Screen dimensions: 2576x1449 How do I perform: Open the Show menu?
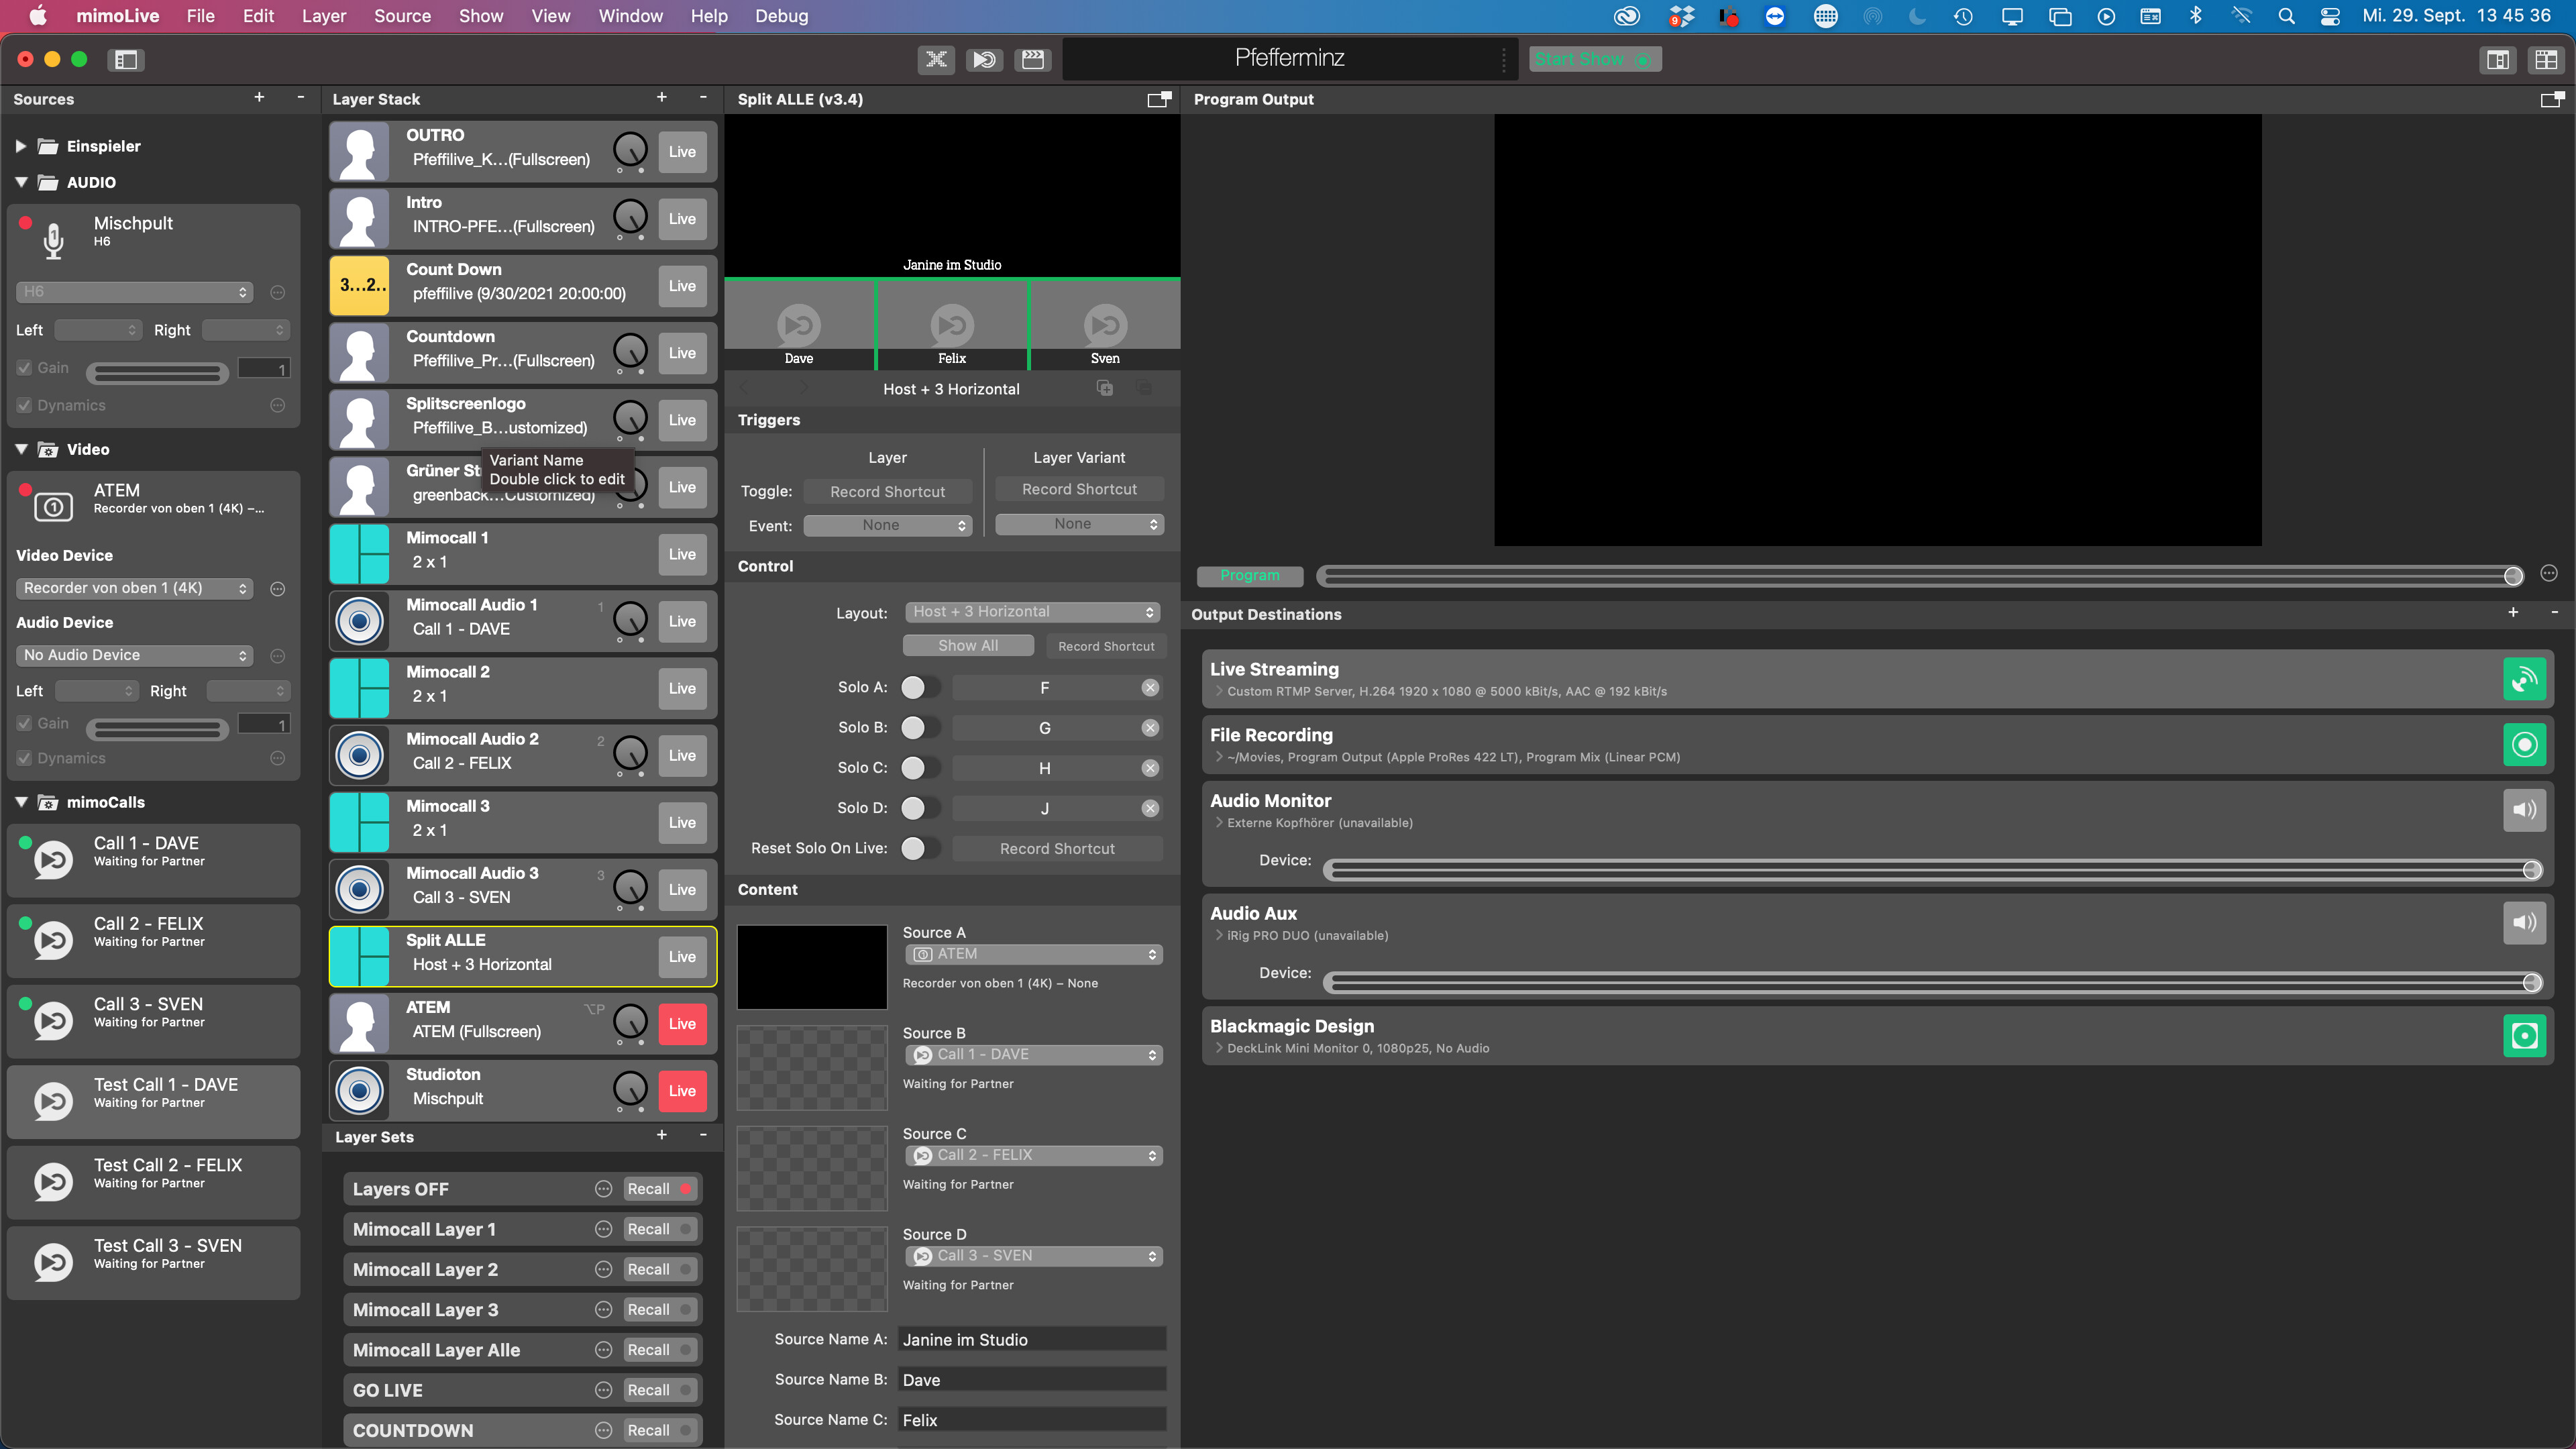tap(480, 16)
